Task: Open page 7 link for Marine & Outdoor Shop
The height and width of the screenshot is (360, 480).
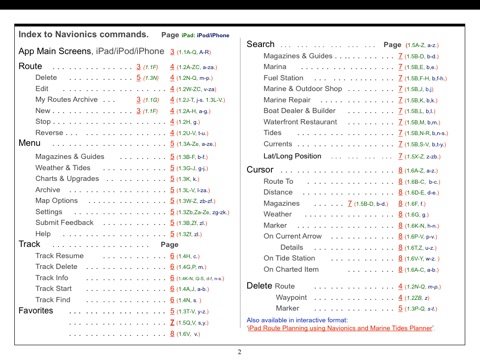Action: tap(400, 89)
